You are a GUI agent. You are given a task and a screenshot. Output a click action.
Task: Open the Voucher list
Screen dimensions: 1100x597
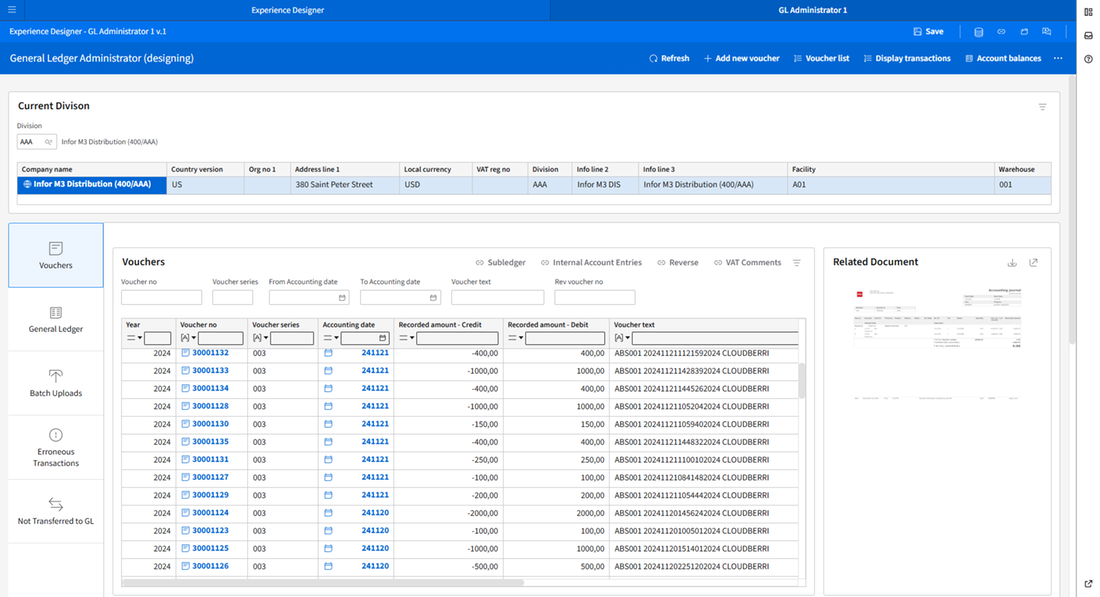coord(821,58)
